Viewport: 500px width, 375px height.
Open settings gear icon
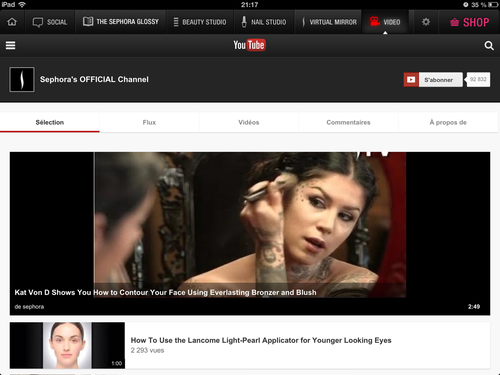pos(426,22)
